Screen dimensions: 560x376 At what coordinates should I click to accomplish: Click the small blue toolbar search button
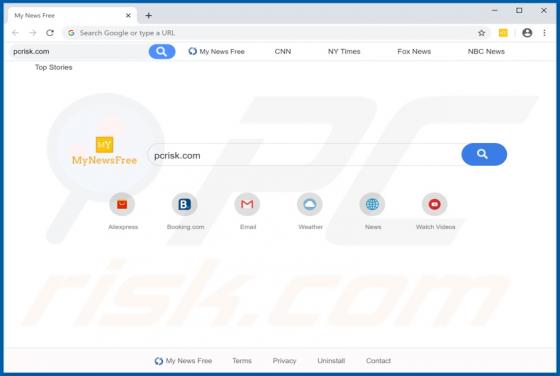click(162, 51)
